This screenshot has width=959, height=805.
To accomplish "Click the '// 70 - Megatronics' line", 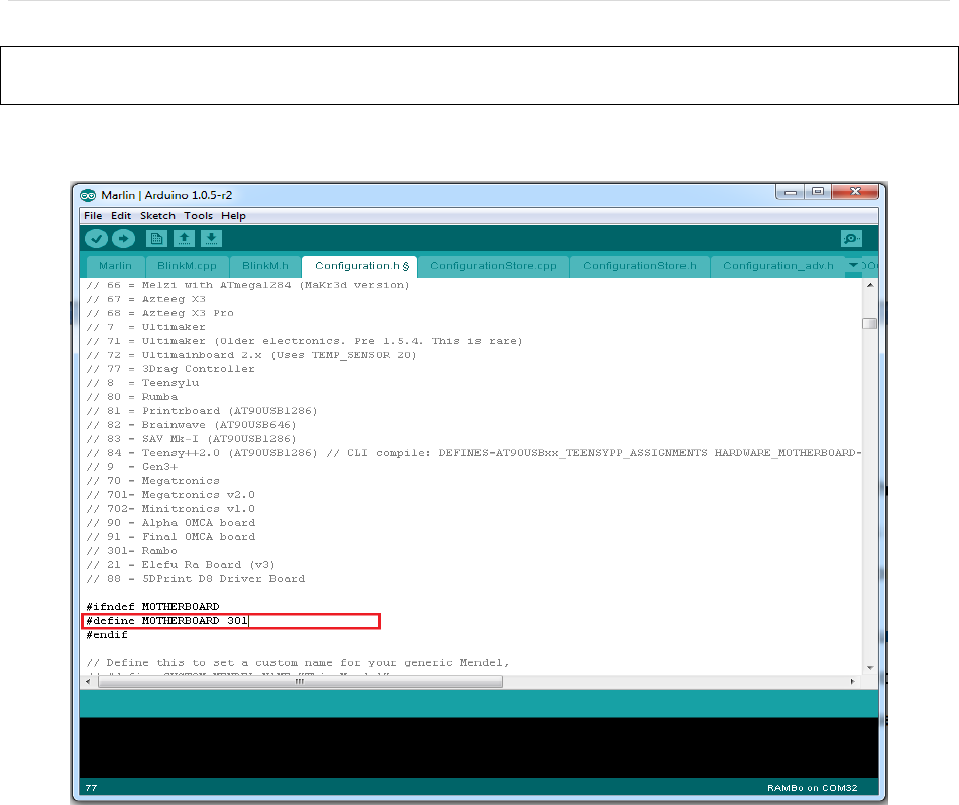I will click(153, 481).
